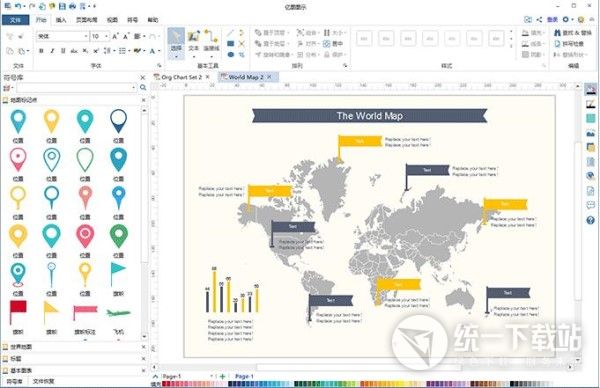
Task: Toggle underline formatting
Action: pos(63,51)
